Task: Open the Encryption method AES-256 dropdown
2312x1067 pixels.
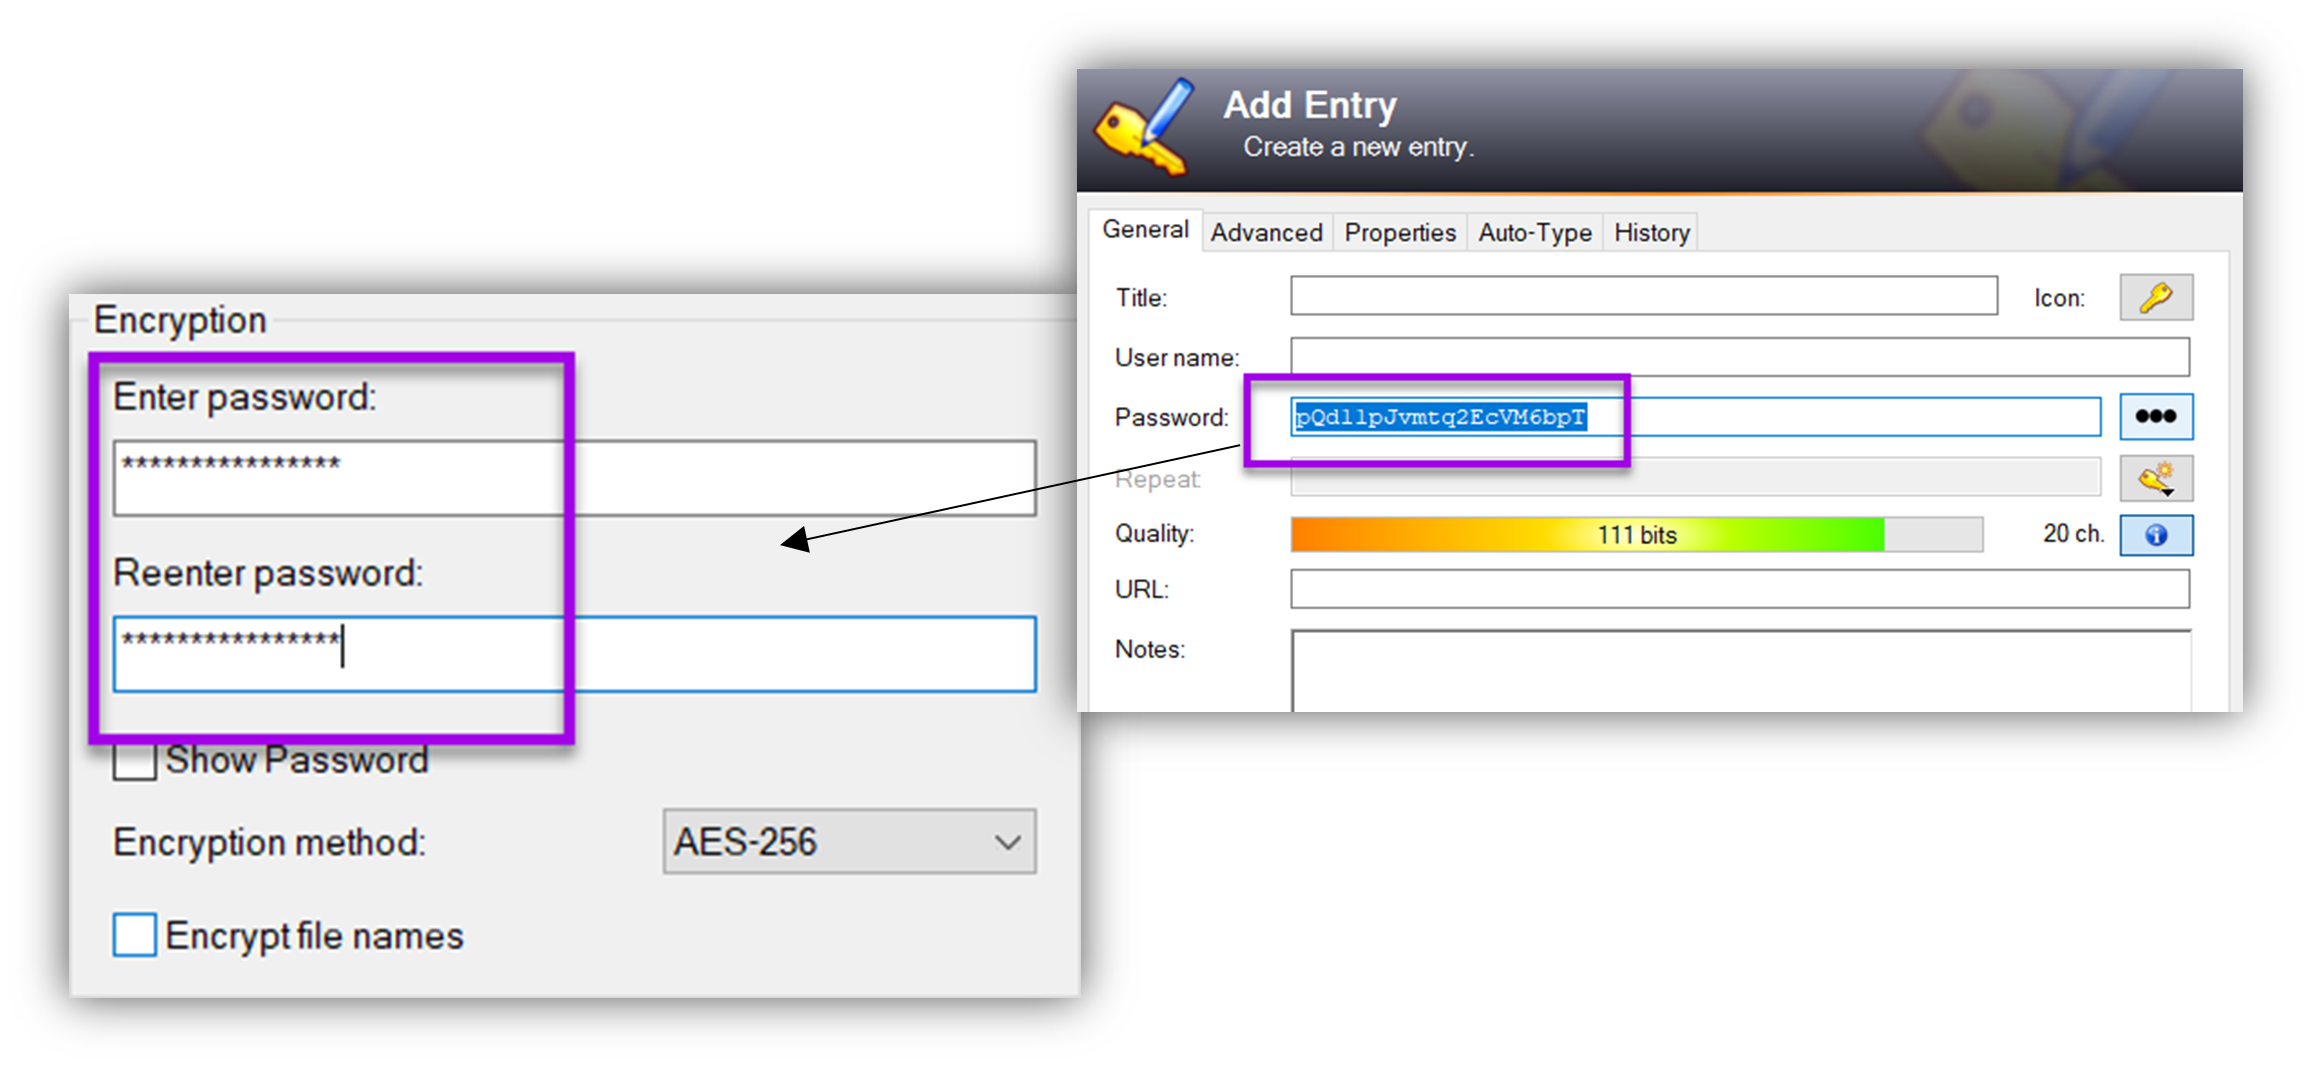Action: 848,842
